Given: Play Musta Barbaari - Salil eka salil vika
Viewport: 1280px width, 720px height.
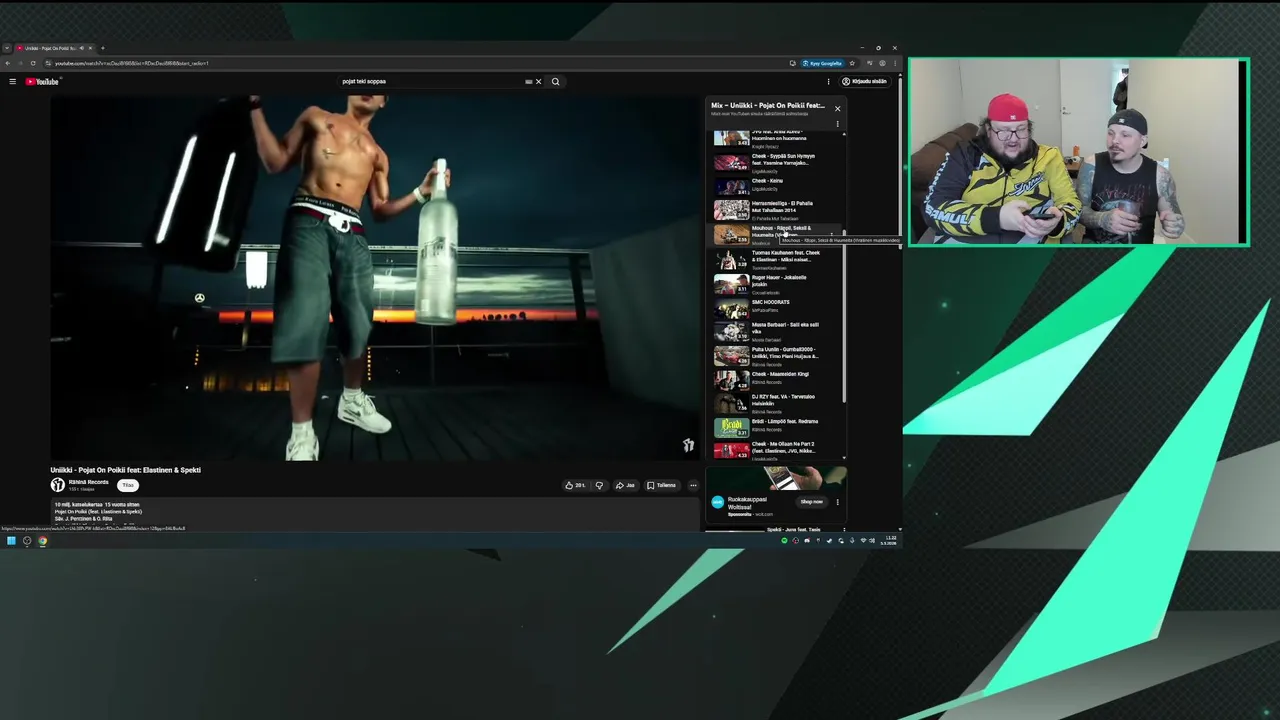Looking at the screenshot, I should (x=775, y=332).
